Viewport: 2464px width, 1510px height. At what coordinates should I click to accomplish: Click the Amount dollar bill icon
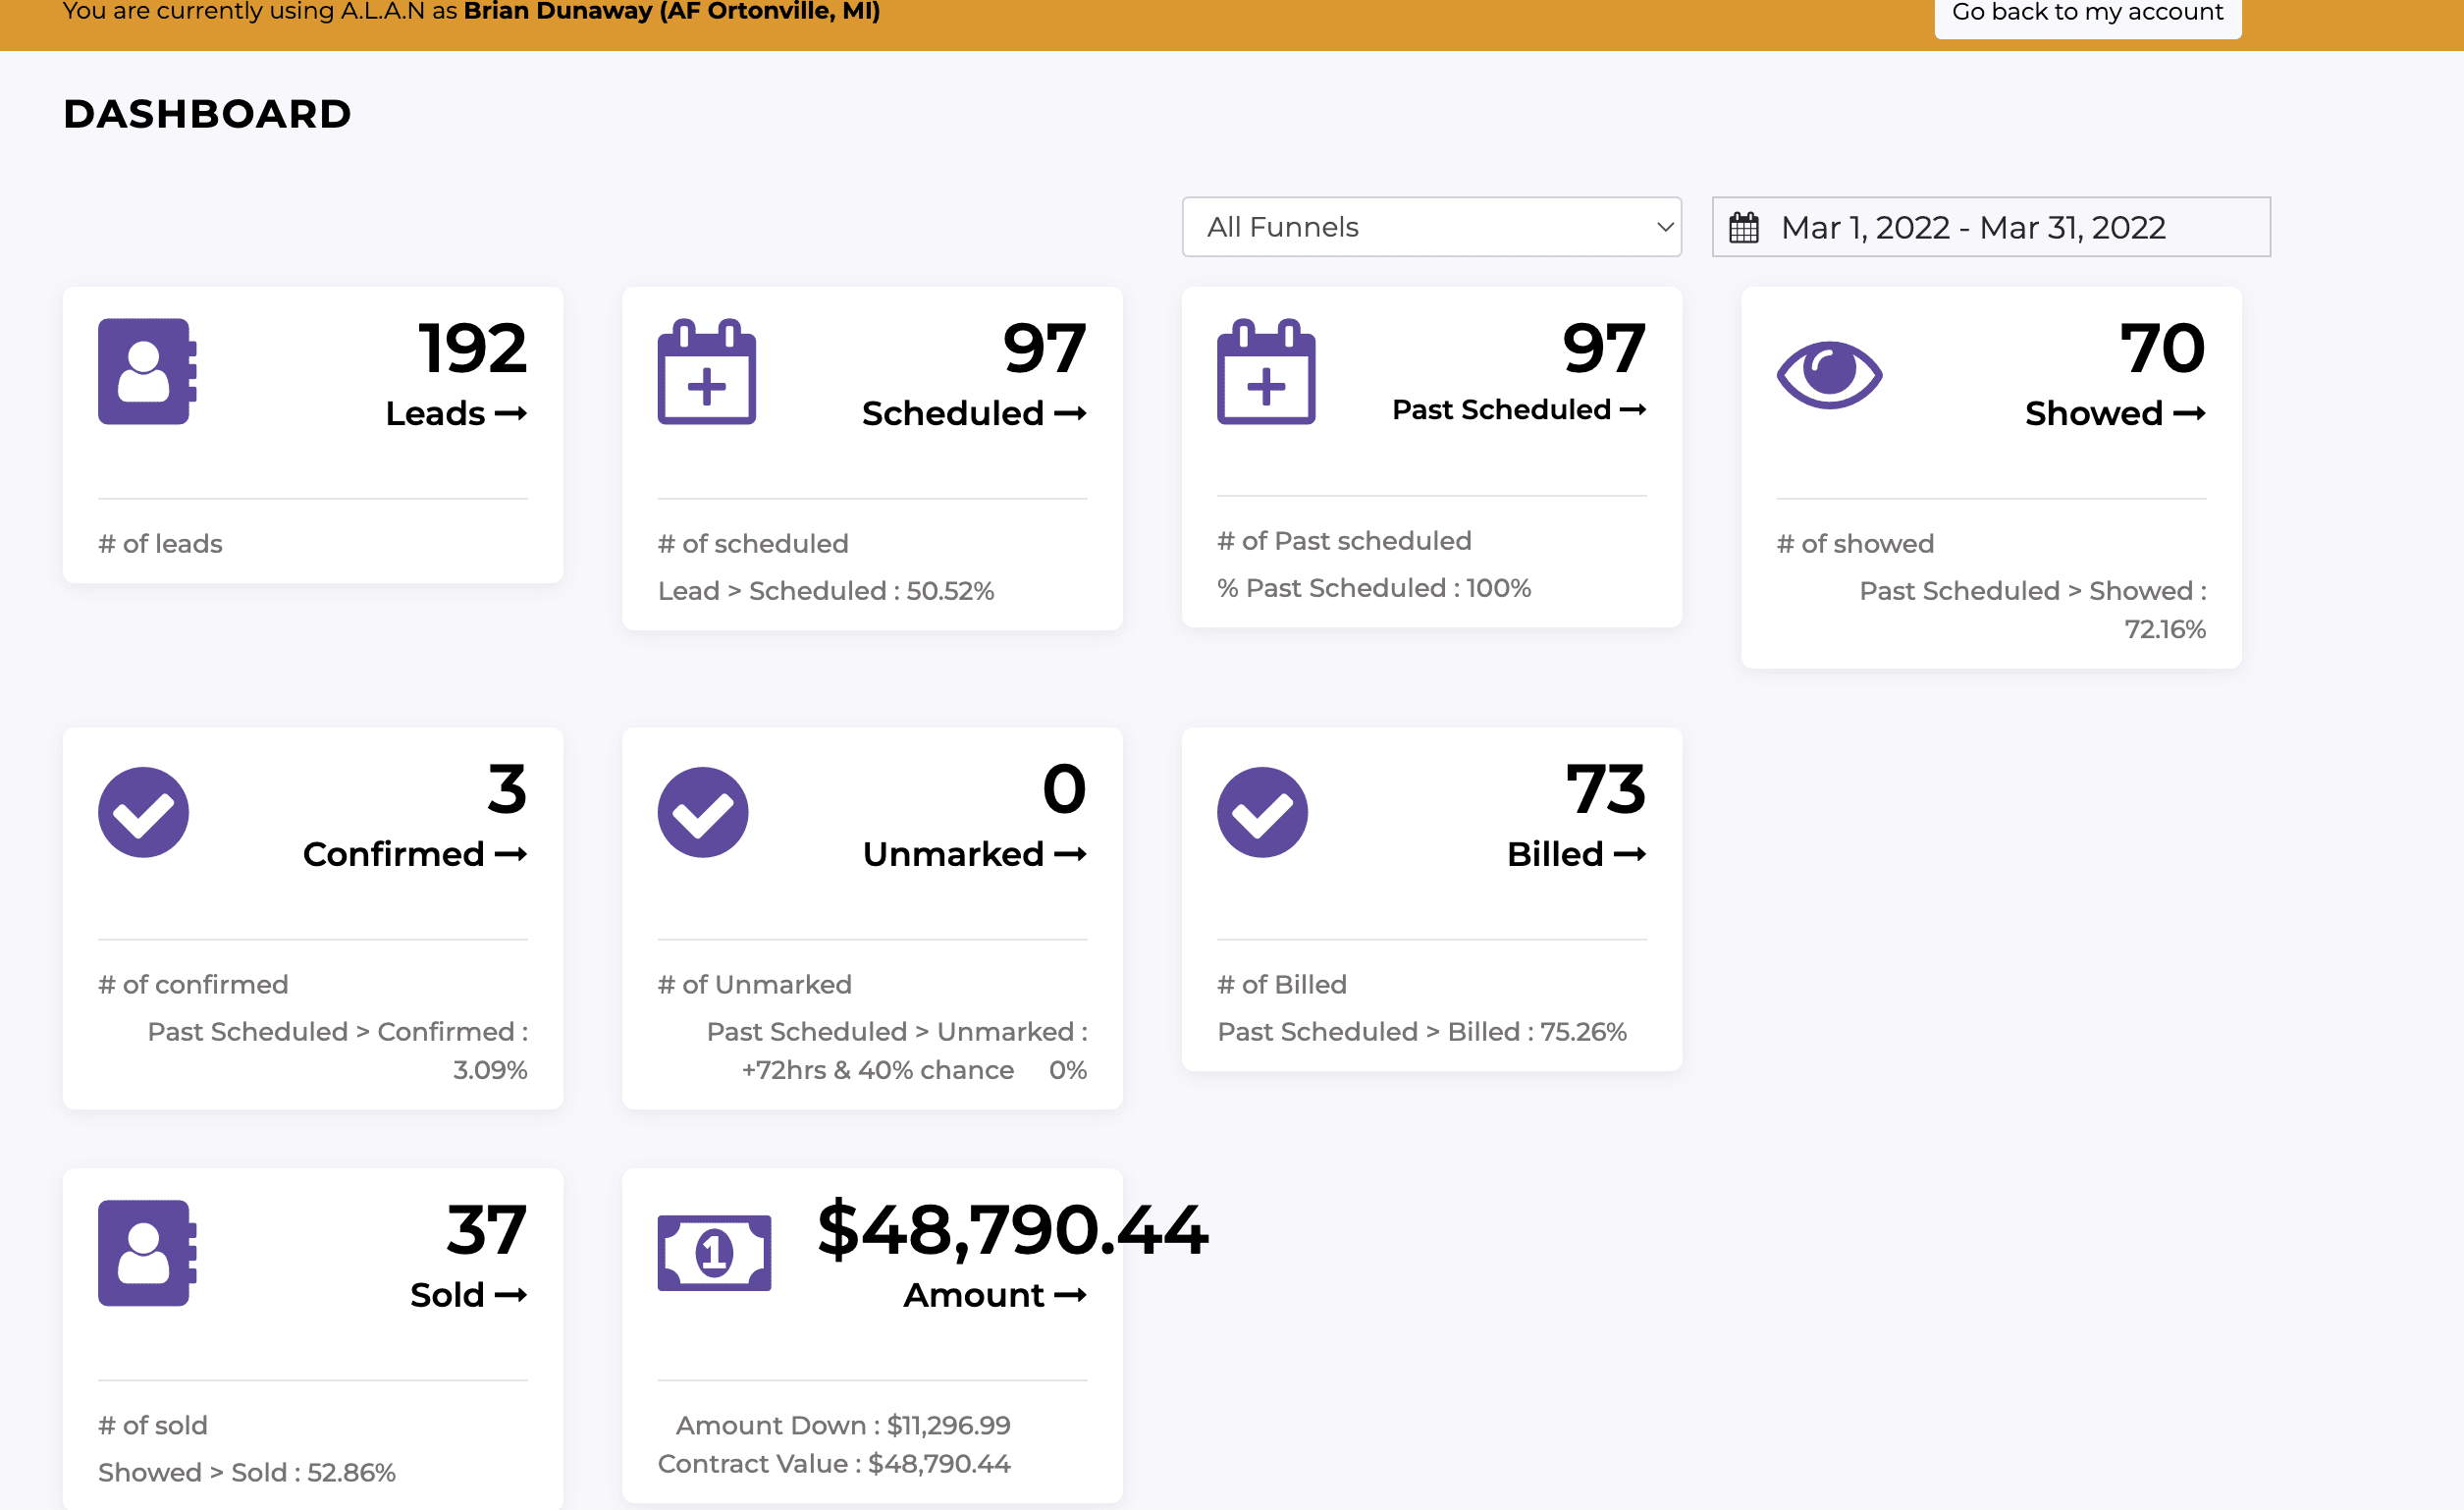click(x=714, y=1252)
